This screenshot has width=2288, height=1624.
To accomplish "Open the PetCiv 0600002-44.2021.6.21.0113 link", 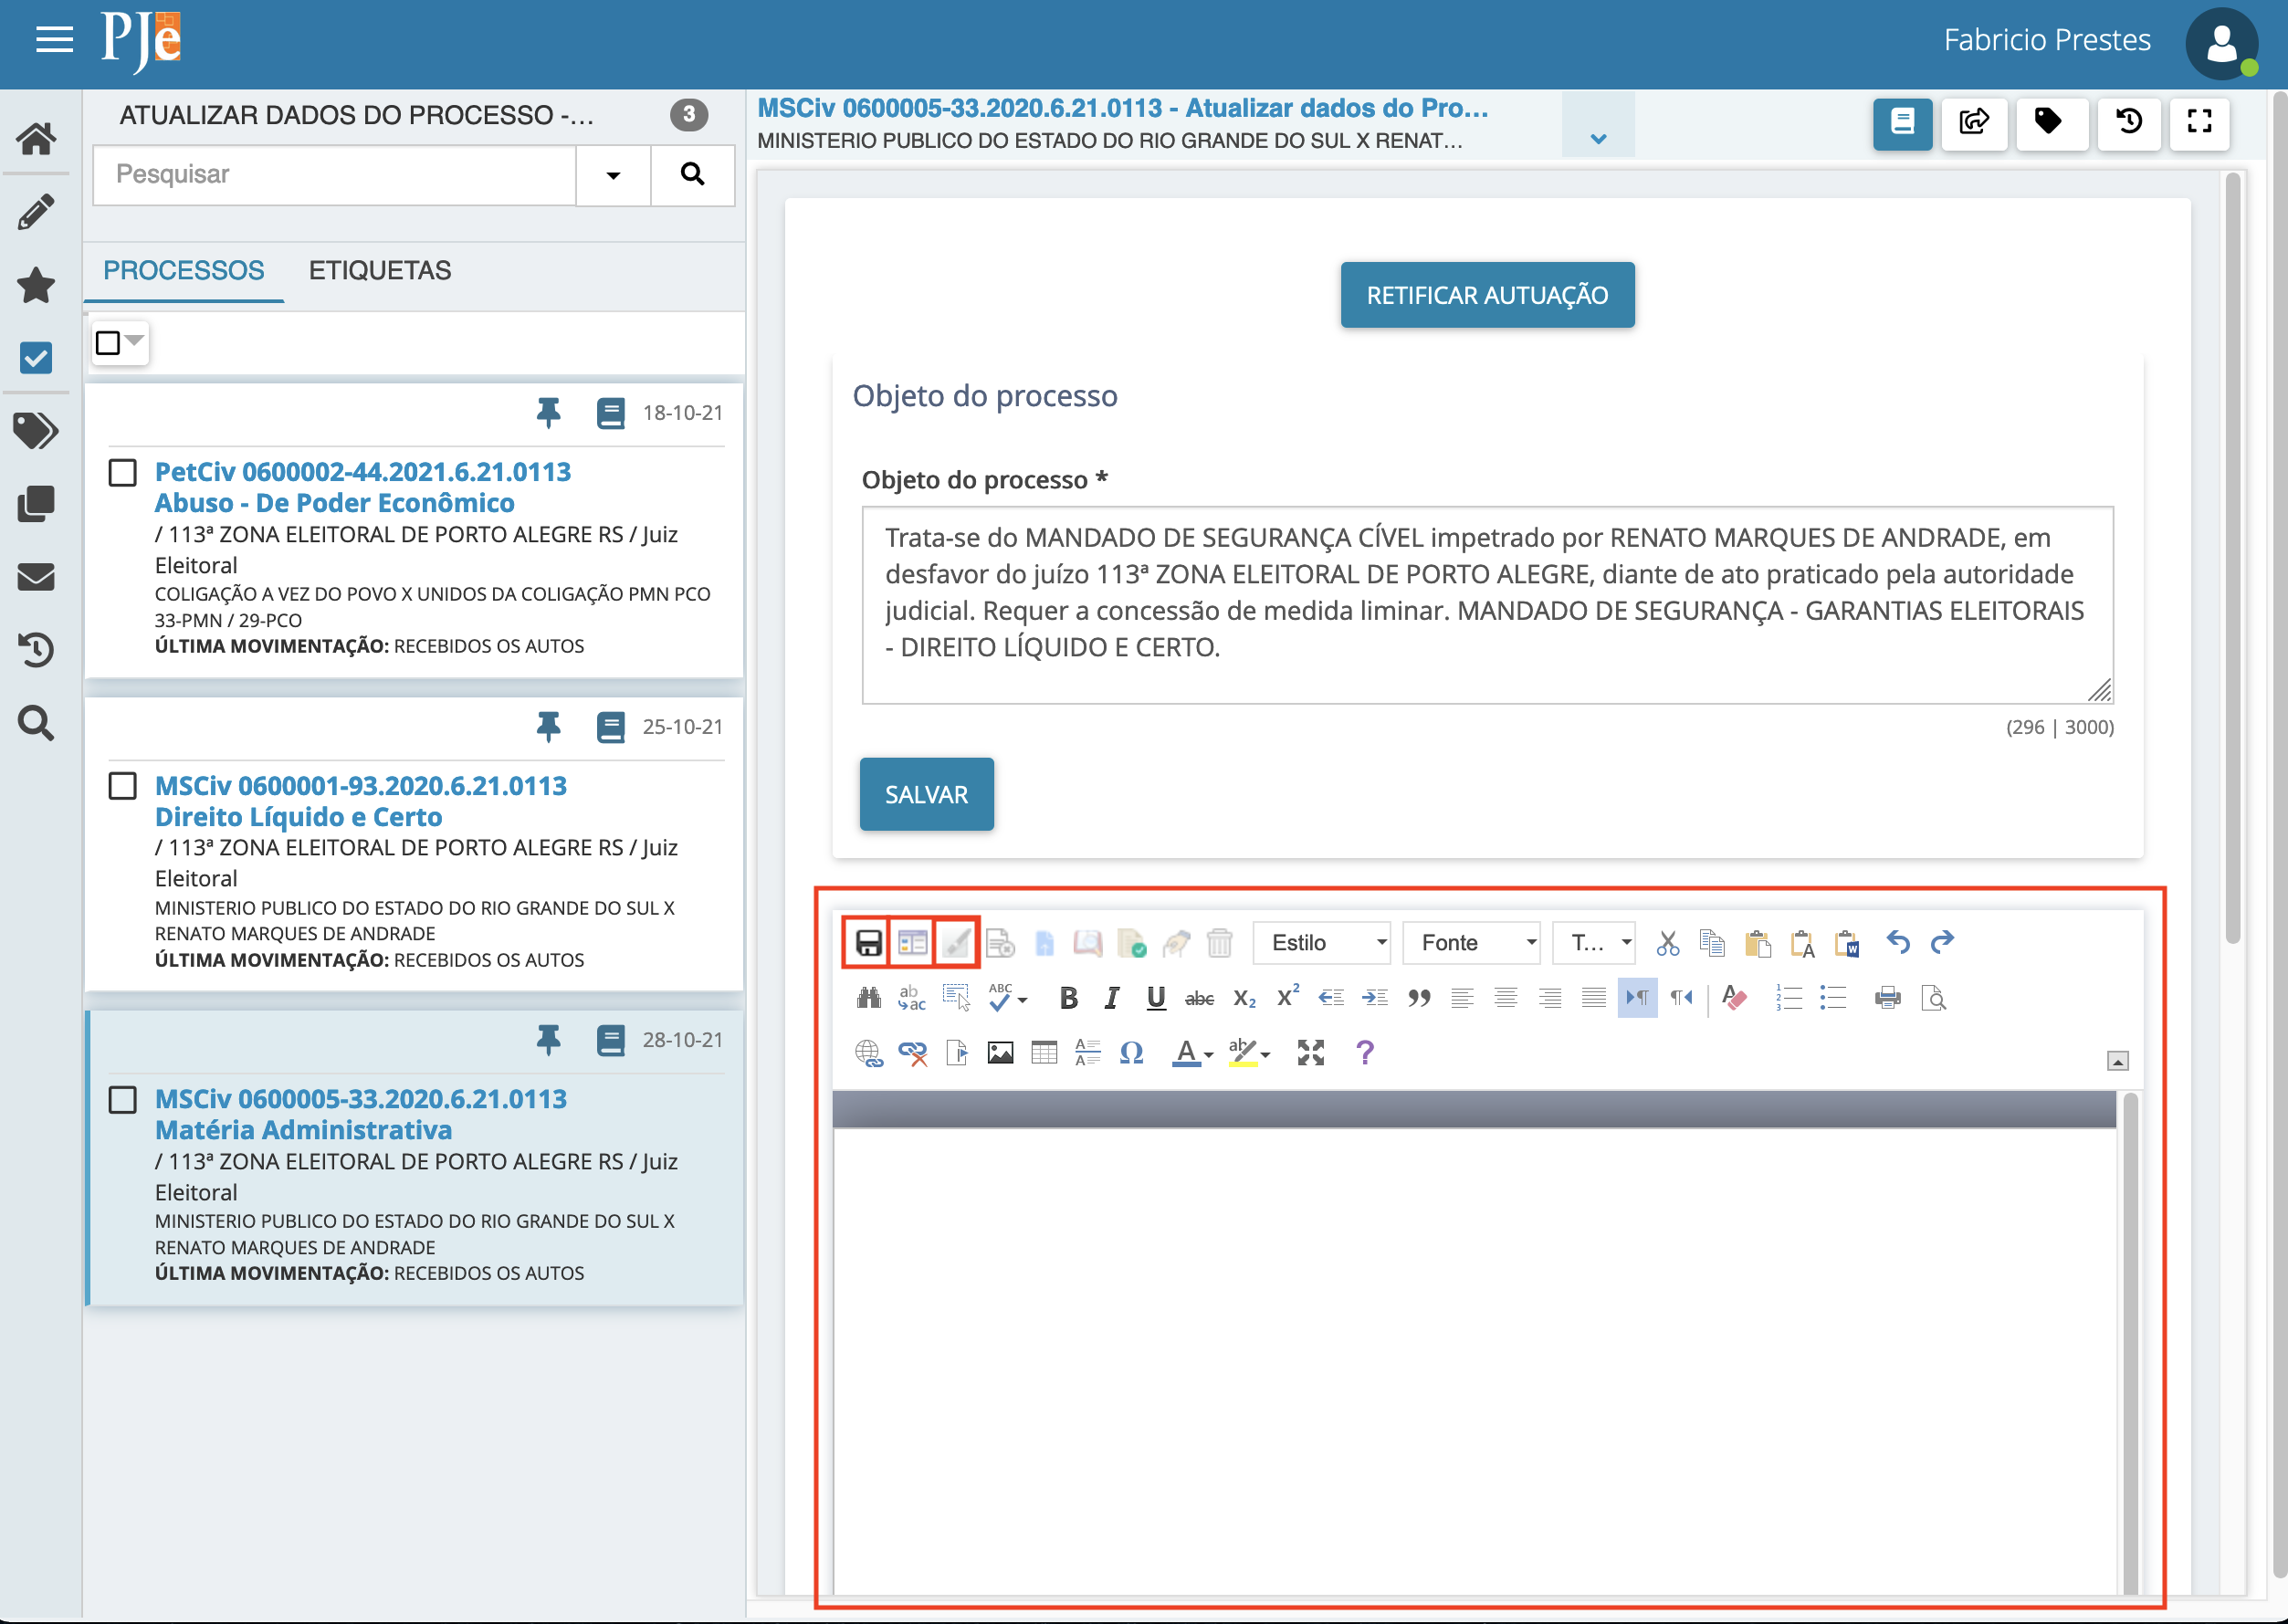I will 362,472.
